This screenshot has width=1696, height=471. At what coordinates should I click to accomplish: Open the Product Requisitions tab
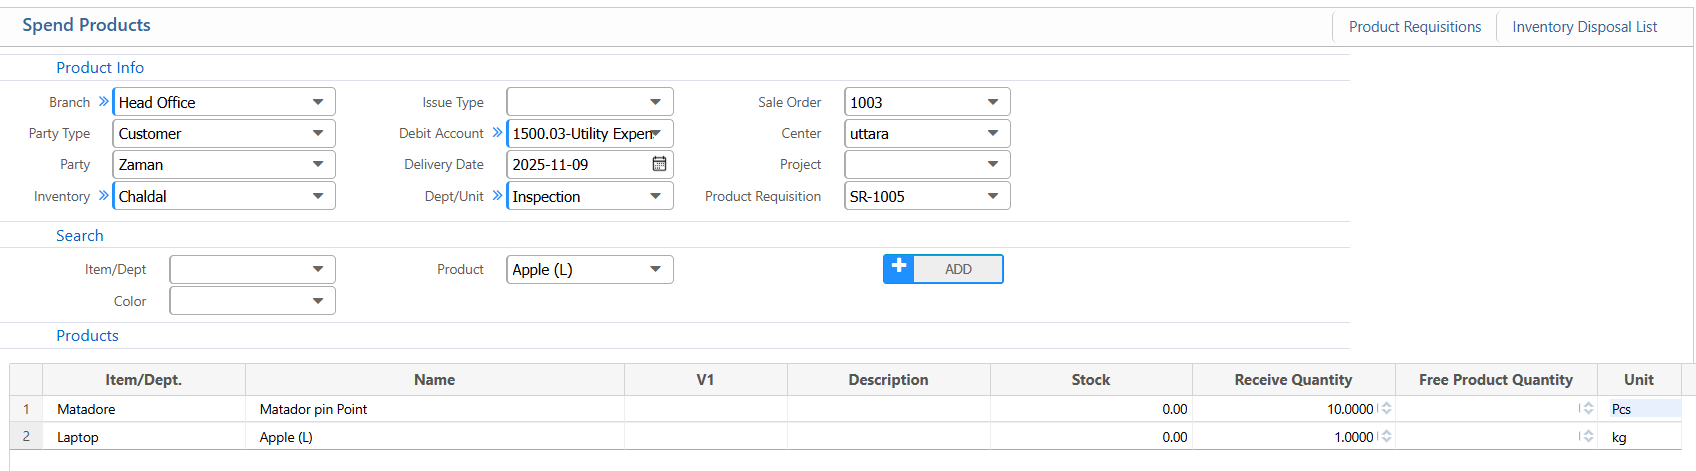[x=1414, y=27]
